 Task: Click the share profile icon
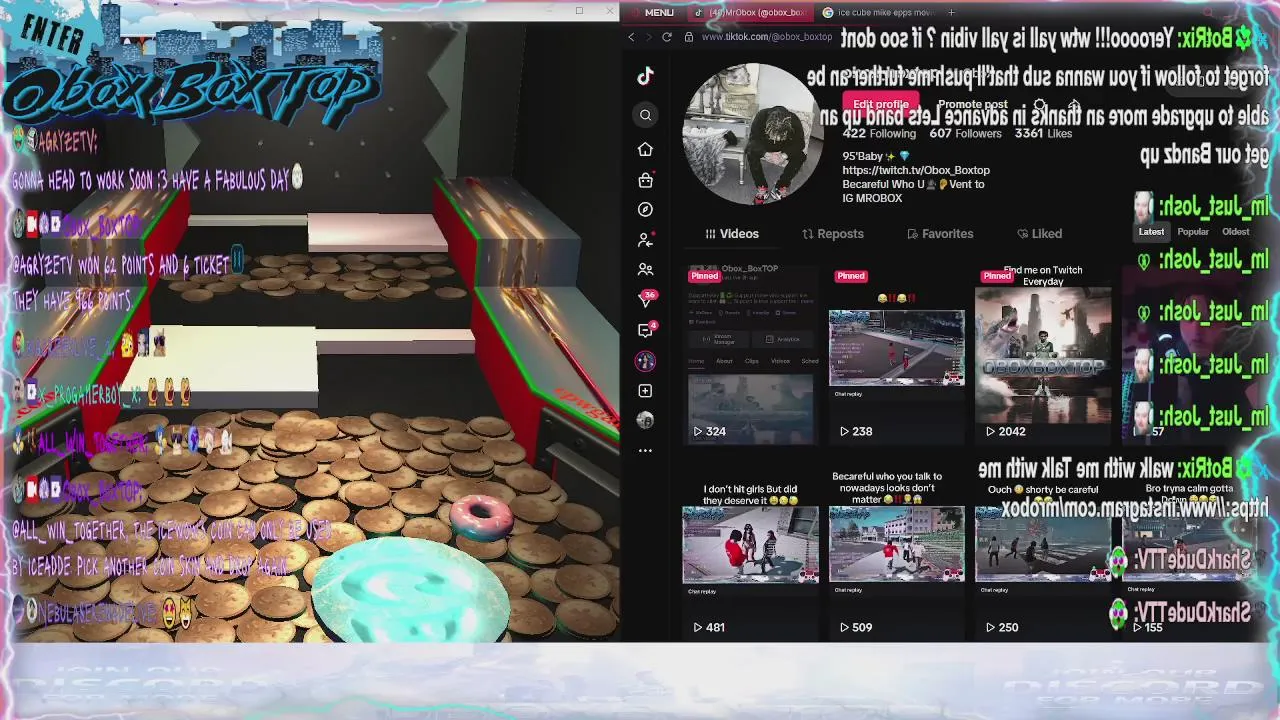[1074, 104]
